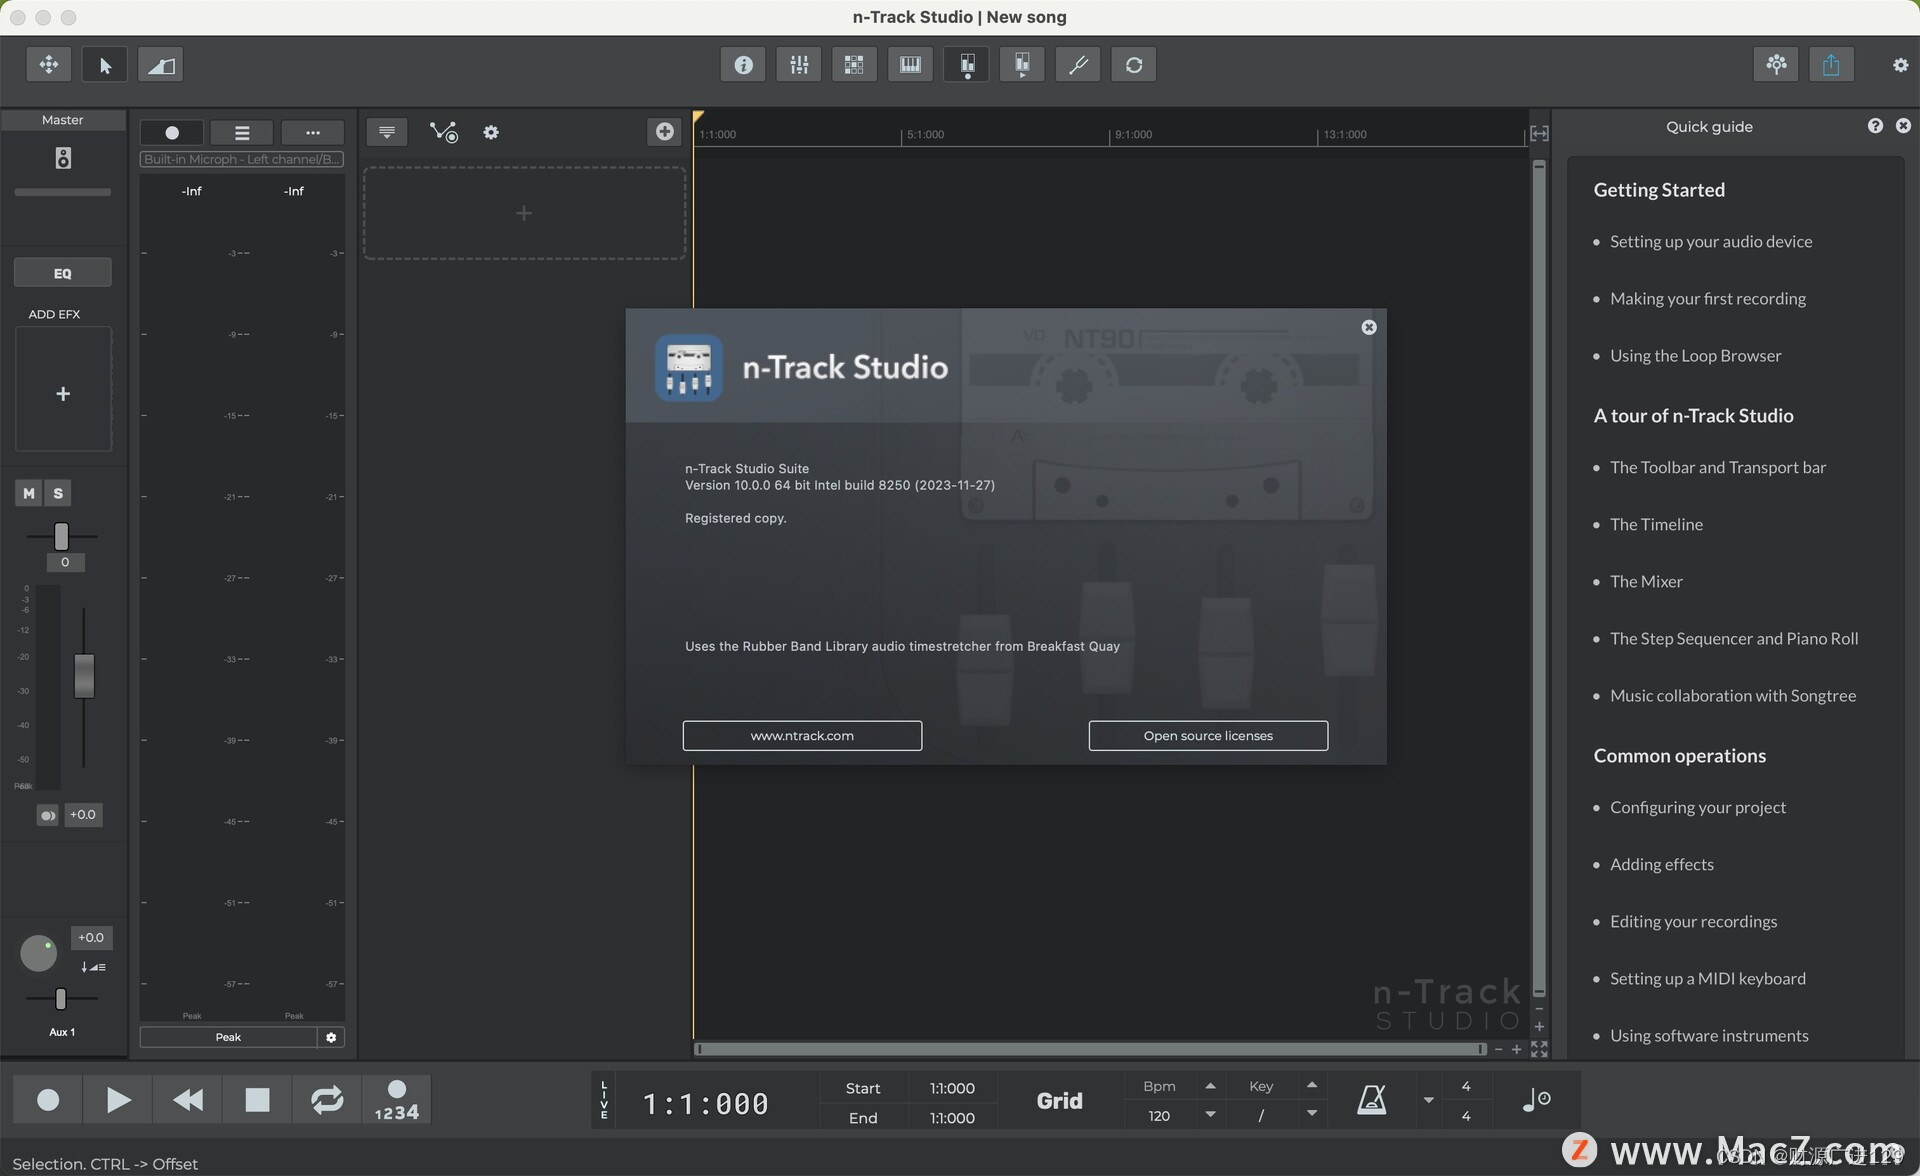Click the metronome icon
The height and width of the screenshot is (1176, 1920).
pyautogui.click(x=1372, y=1101)
